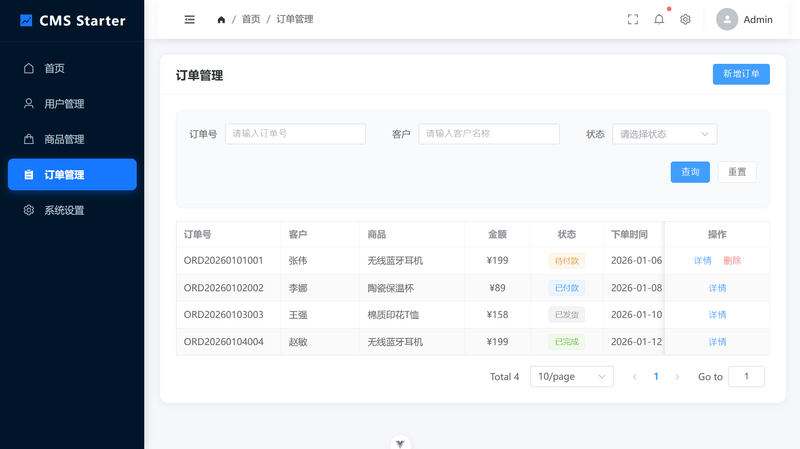Select 订单管理 in the sidebar
Image resolution: width=800 pixels, height=449 pixels.
tap(72, 174)
